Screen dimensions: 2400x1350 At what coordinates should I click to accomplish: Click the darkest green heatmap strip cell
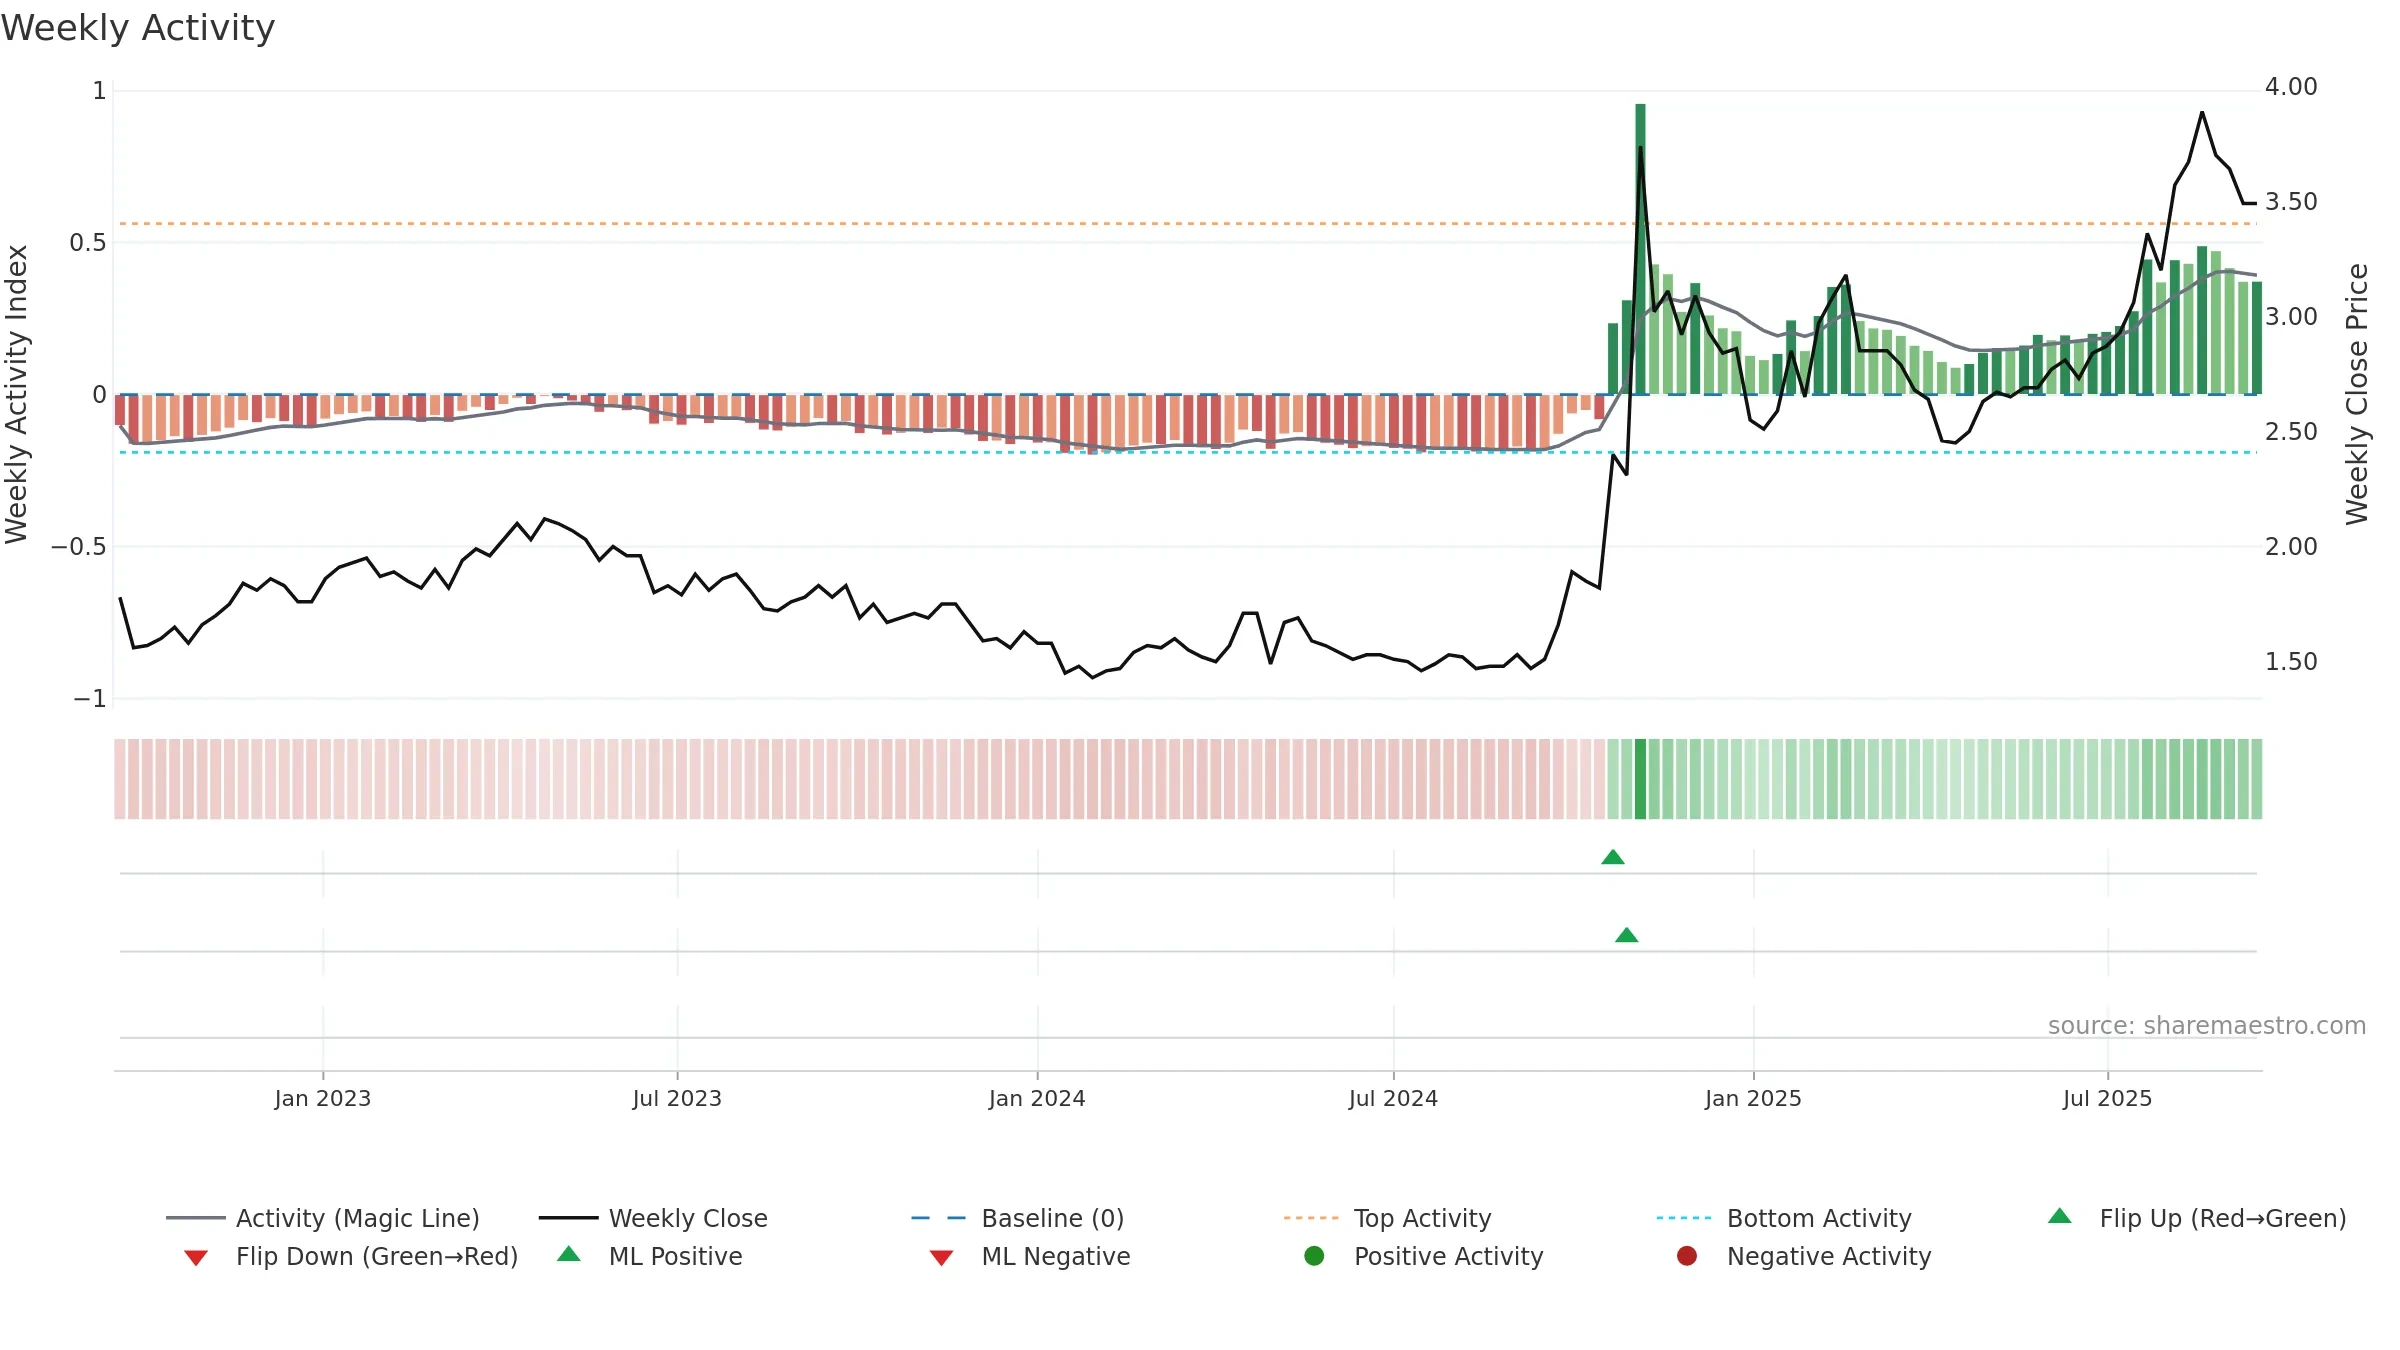pyautogui.click(x=1640, y=779)
